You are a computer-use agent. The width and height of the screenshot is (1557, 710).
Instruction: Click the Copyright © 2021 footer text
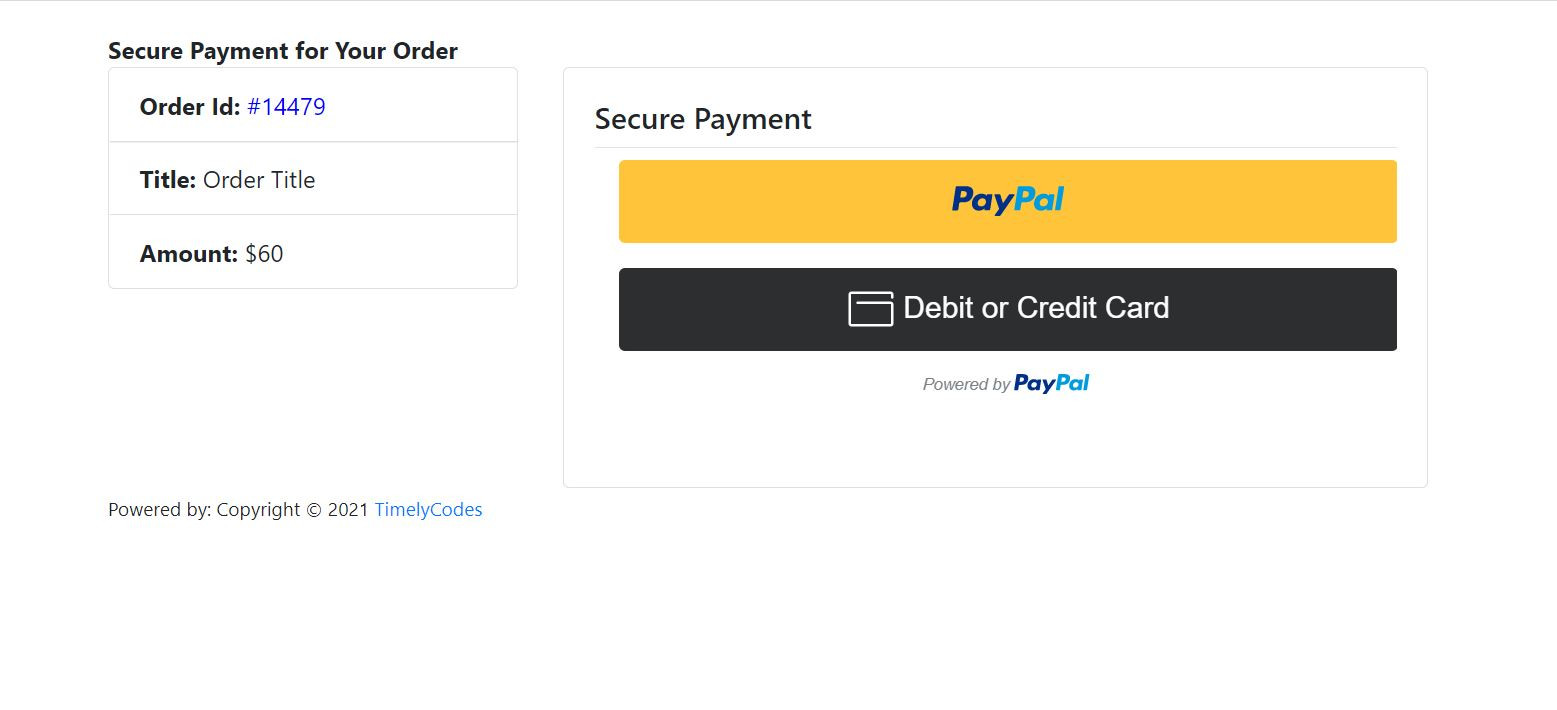[x=292, y=510]
